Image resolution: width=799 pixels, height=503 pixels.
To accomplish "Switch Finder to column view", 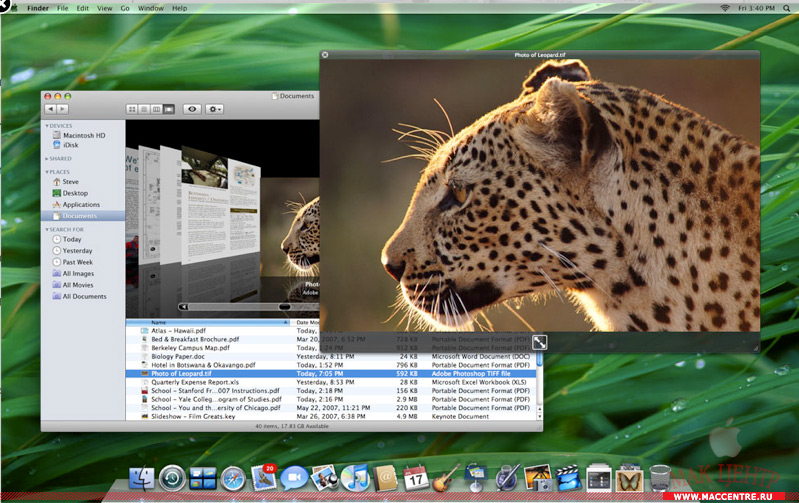I will click(156, 109).
